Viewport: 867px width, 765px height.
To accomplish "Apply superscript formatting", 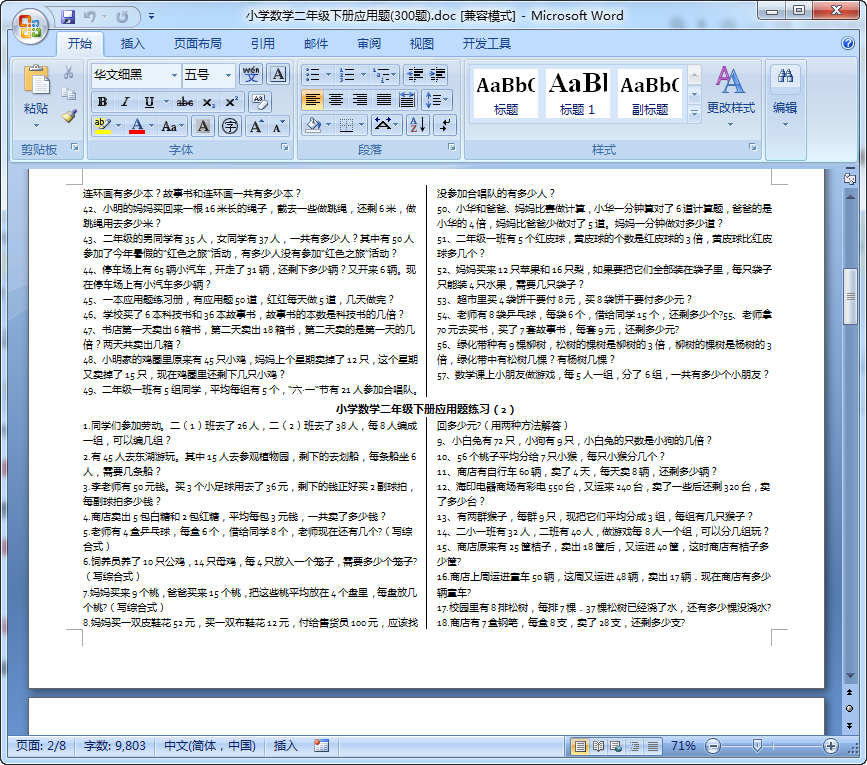I will pyautogui.click(x=231, y=102).
